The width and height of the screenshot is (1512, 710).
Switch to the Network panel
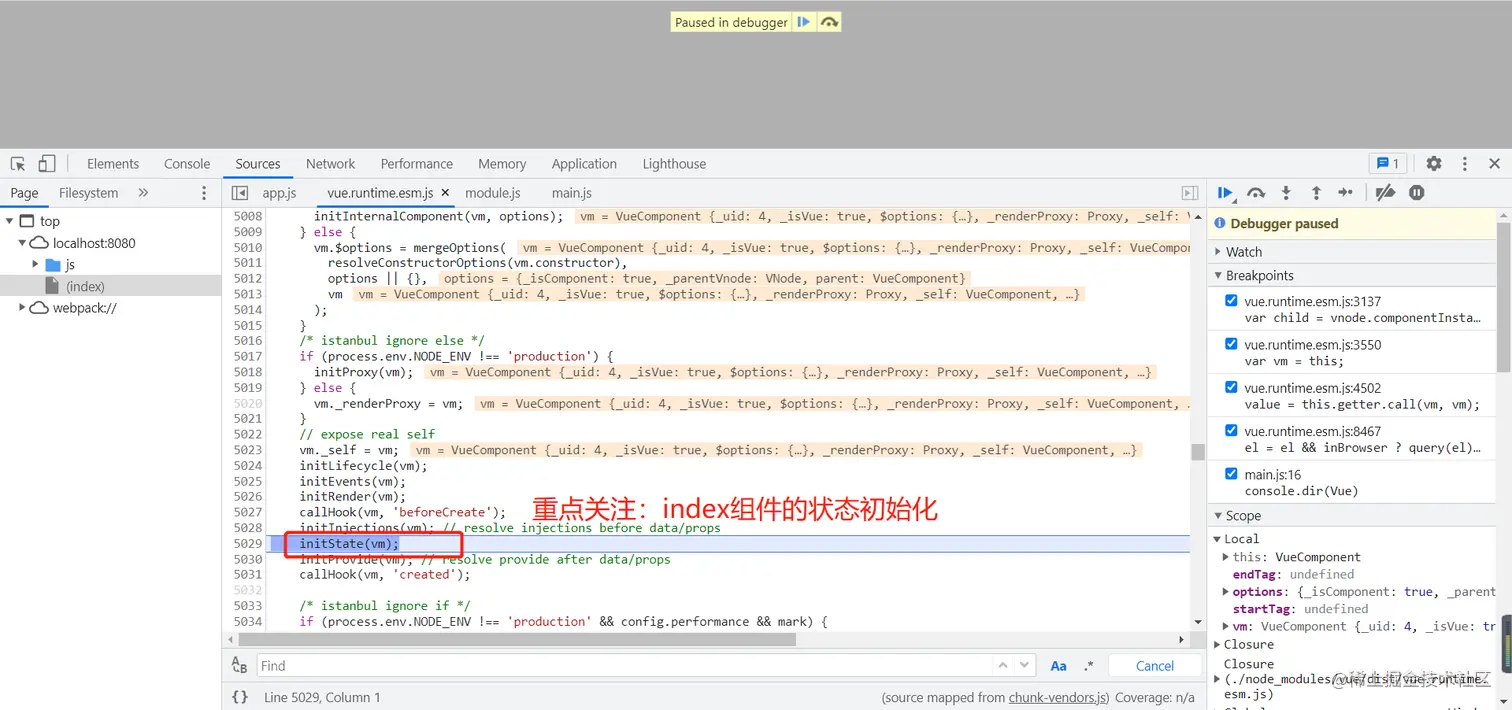pyautogui.click(x=331, y=164)
